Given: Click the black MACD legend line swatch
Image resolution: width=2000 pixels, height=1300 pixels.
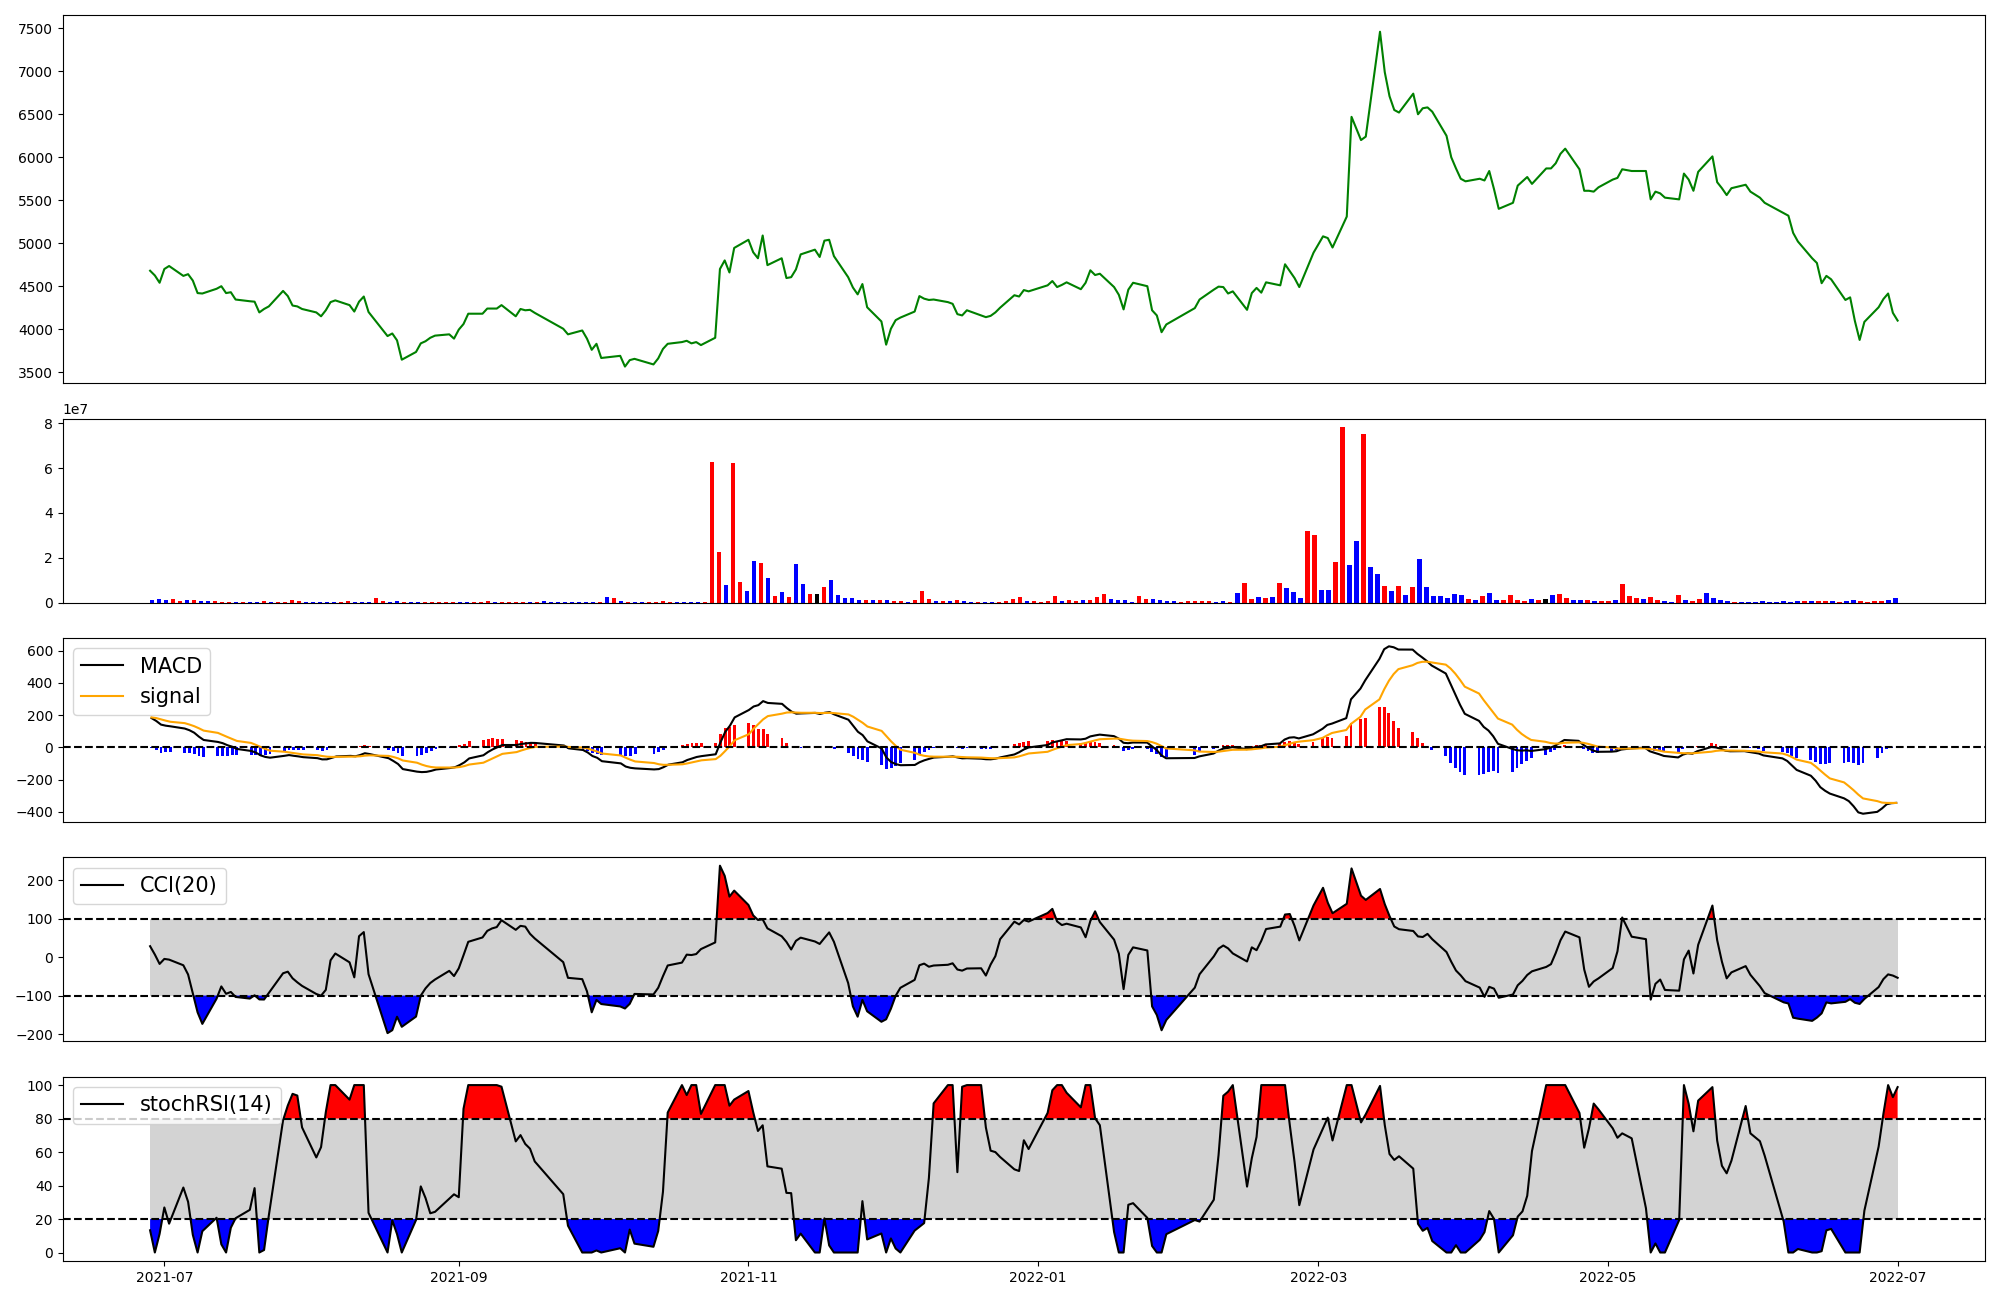Looking at the screenshot, I should click(x=102, y=666).
